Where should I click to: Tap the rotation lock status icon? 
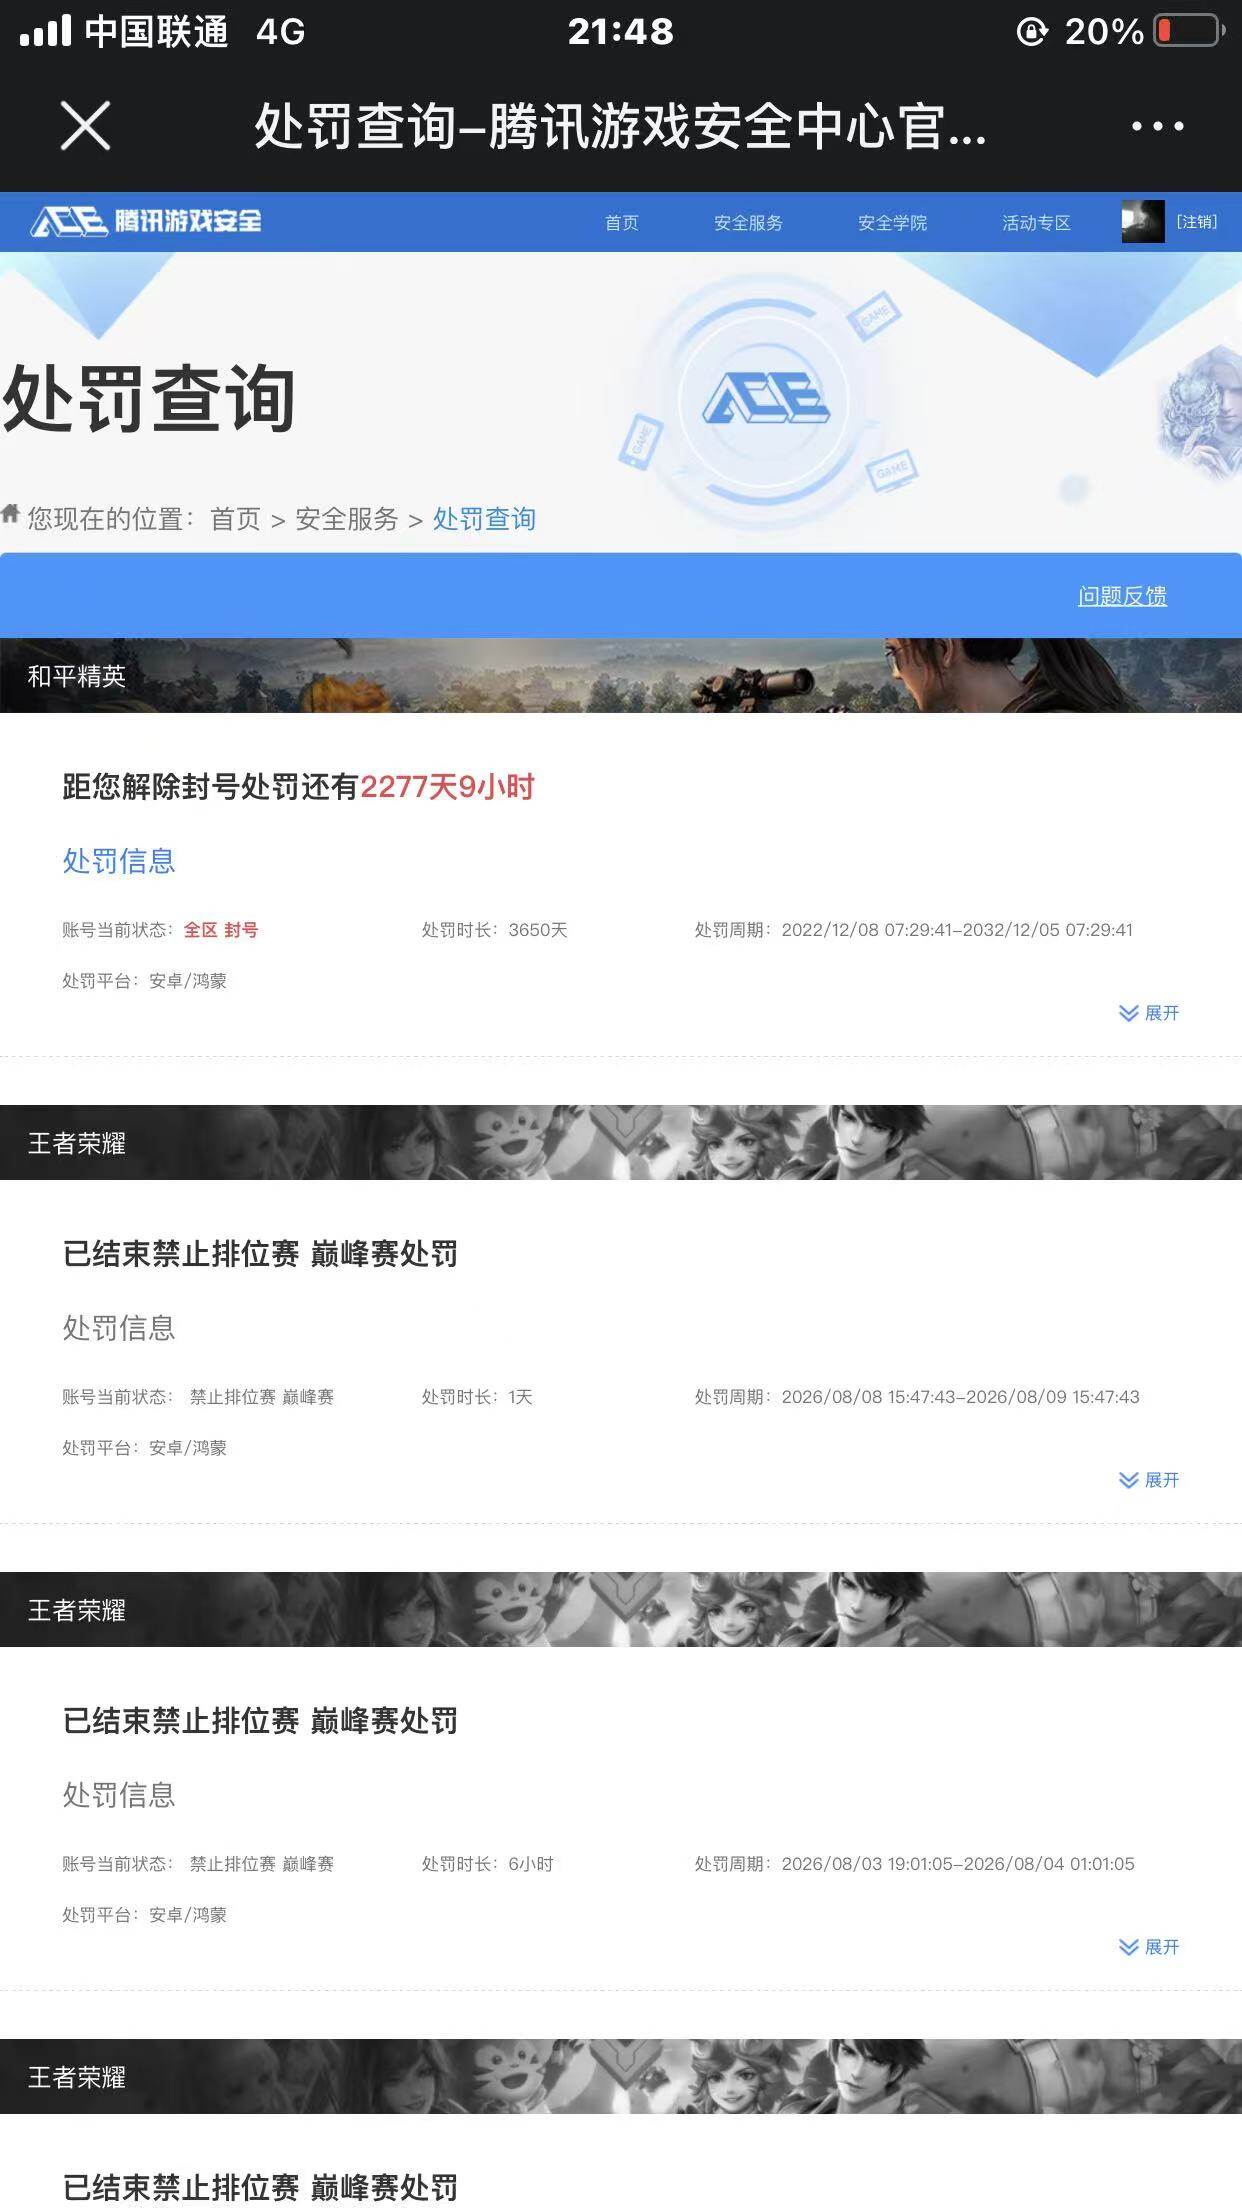tap(1032, 32)
